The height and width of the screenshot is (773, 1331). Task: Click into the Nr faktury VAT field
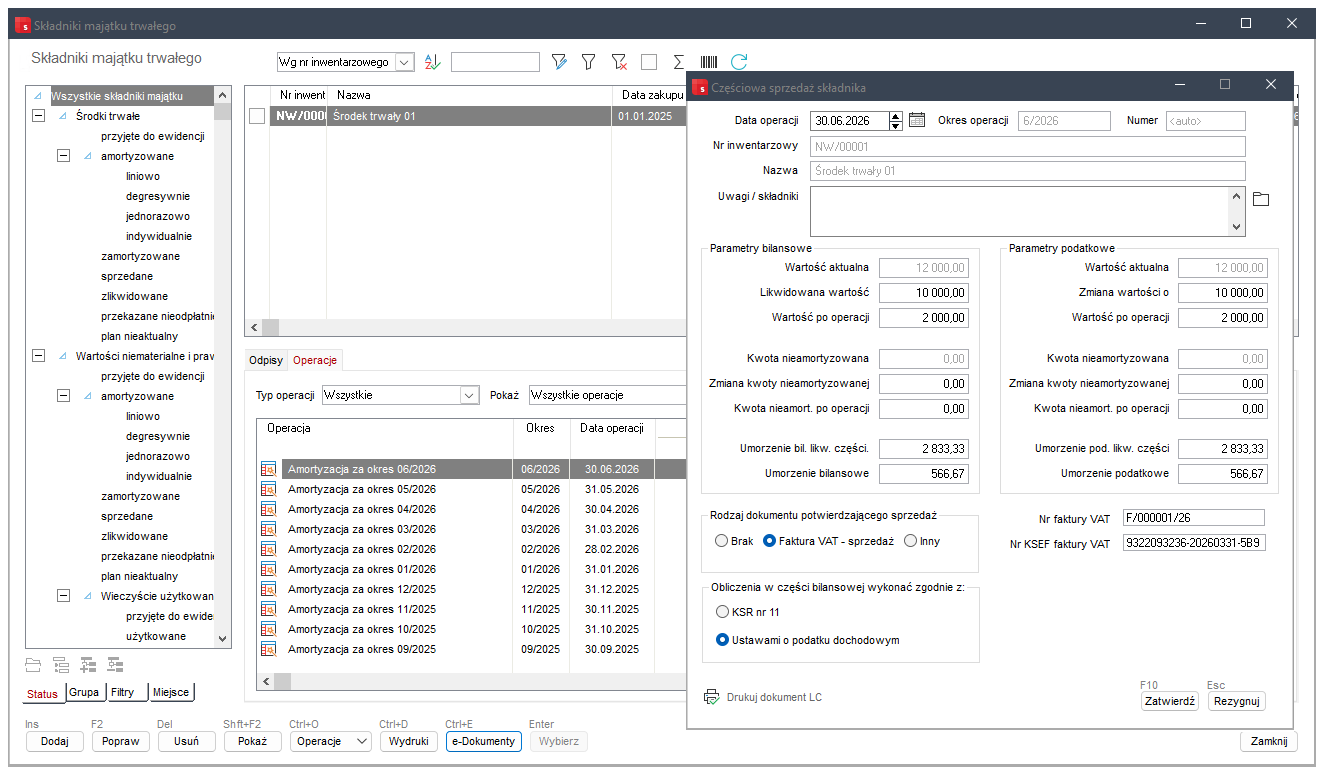[x=1193, y=518]
